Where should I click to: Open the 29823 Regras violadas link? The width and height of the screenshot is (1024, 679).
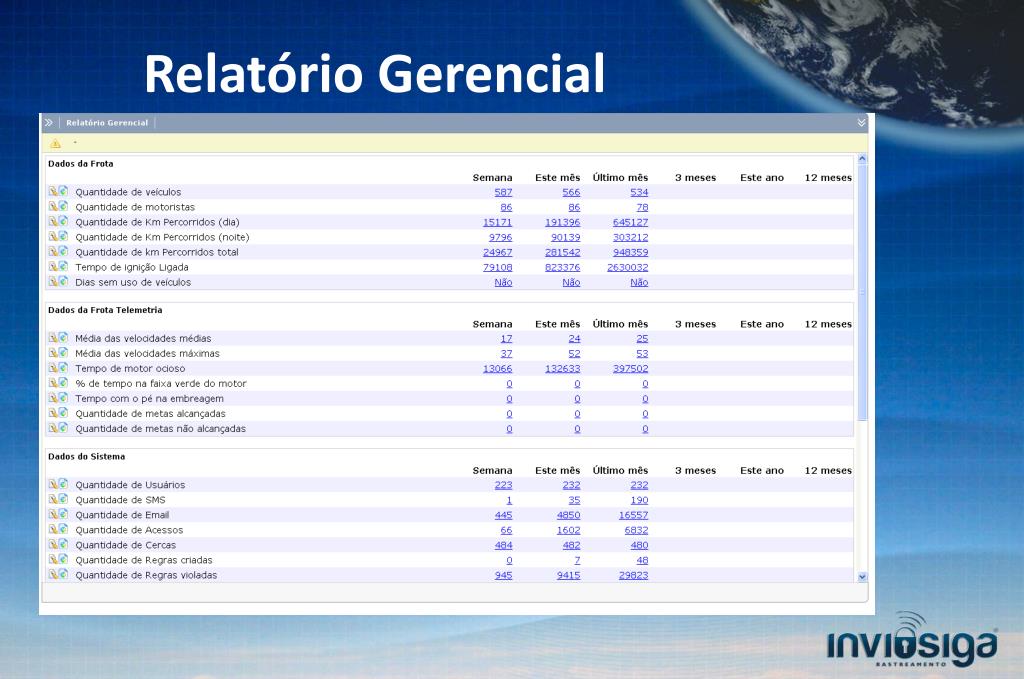(x=633, y=575)
